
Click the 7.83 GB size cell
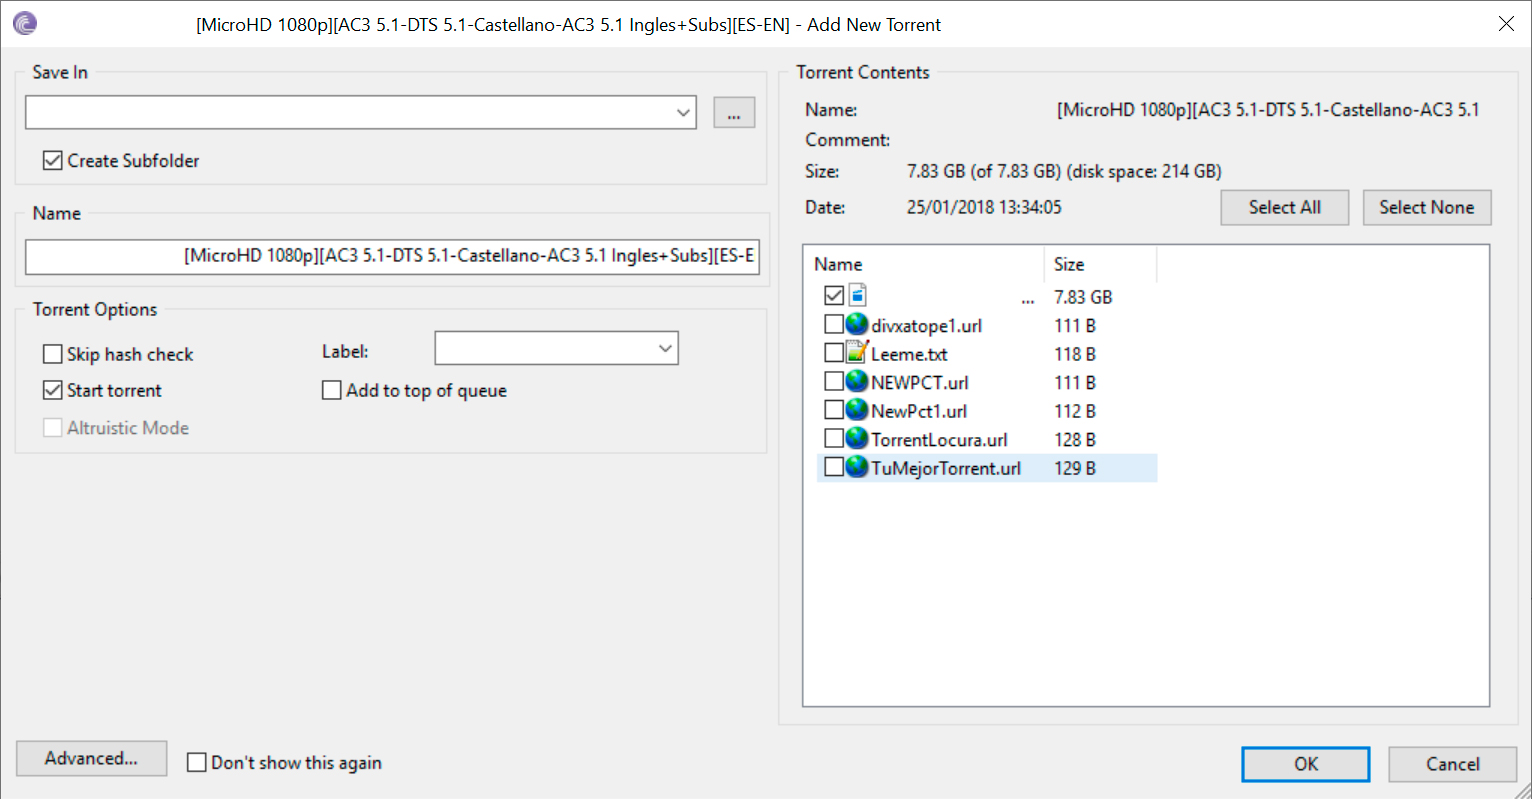1083,297
